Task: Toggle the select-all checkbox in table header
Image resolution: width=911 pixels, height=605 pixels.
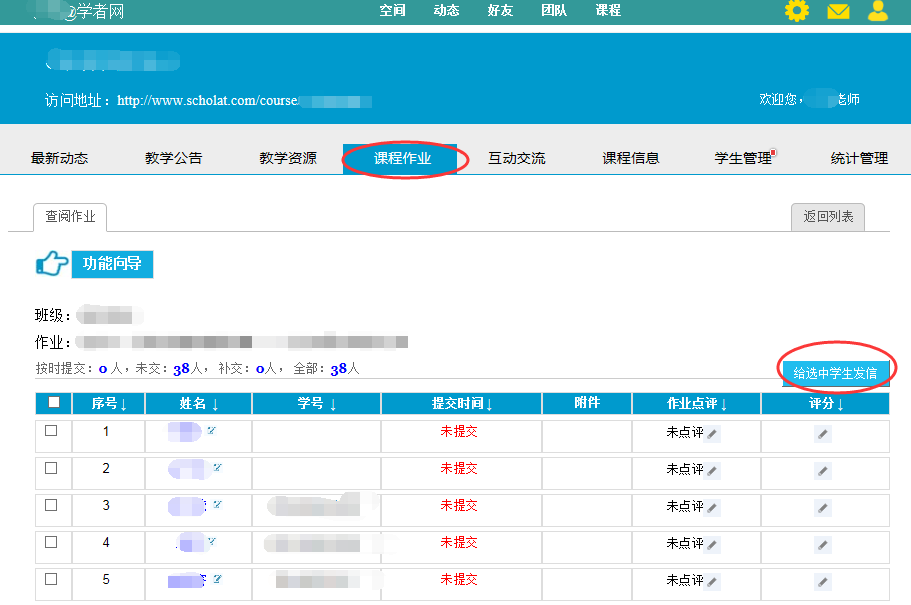Action: [53, 403]
